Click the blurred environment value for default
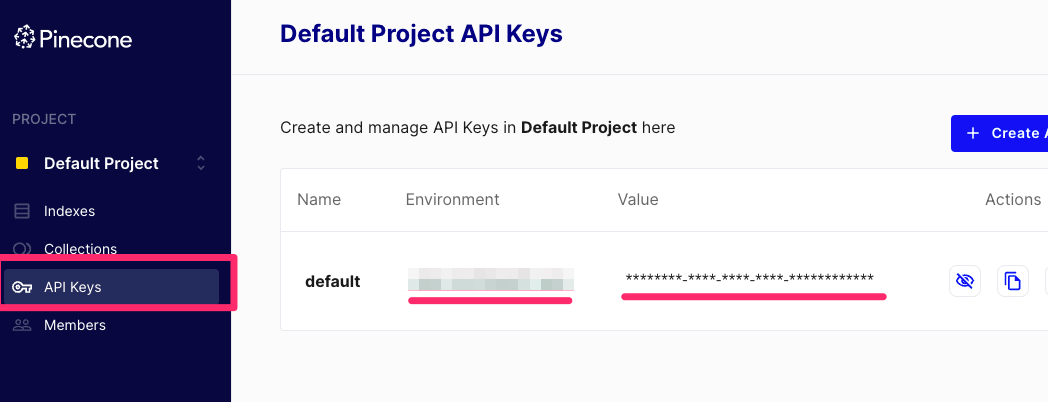Screen dimensions: 1048x402 [x=491, y=279]
